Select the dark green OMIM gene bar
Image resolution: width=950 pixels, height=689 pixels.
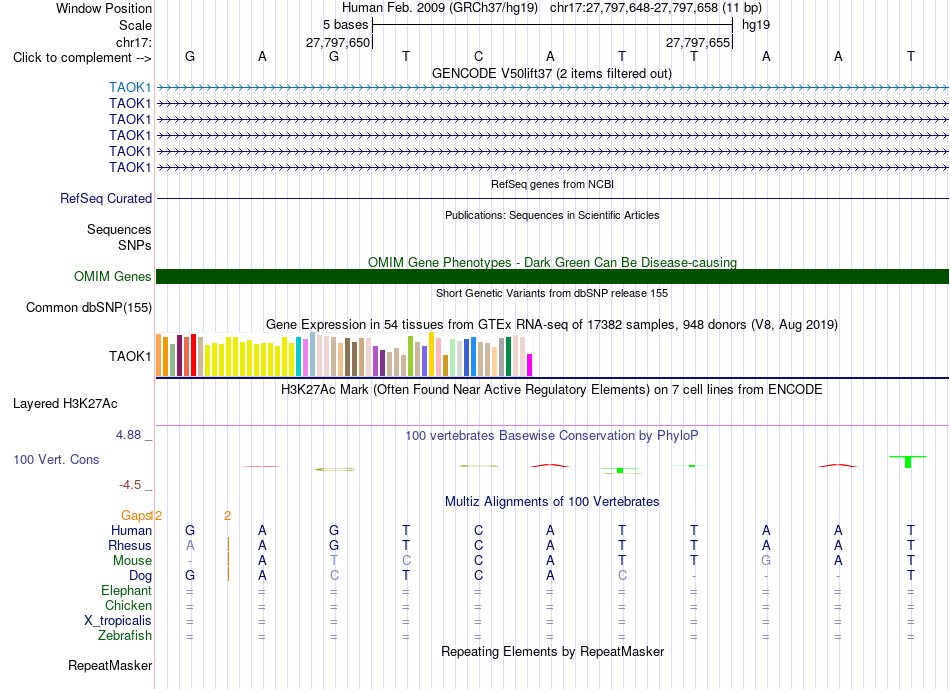point(552,276)
